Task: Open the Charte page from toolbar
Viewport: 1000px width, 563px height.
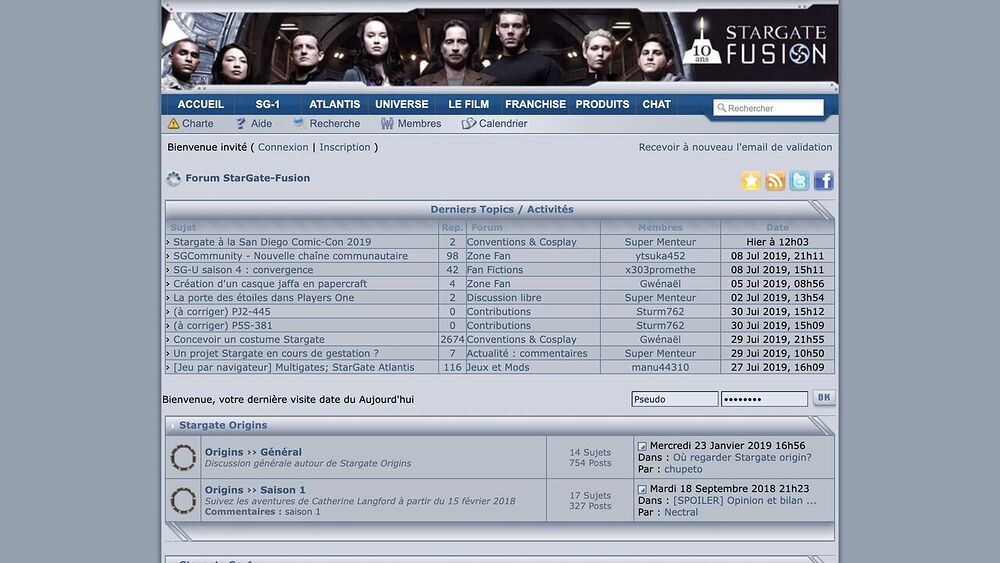Action: [190, 124]
